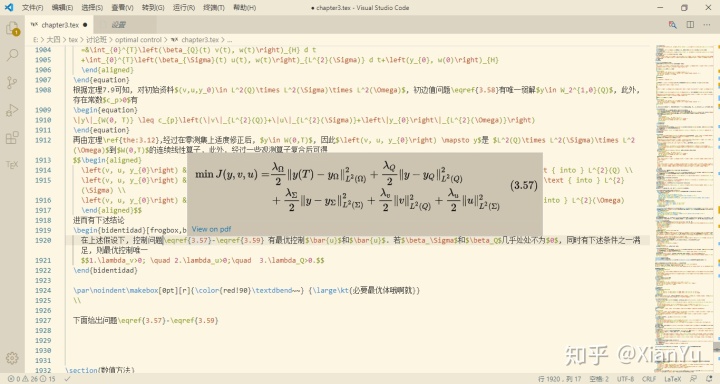Viewport: 720px width, 384px height.
Task: Close the chapter3.tex tab via unsaved dot
Action: click(x=85, y=25)
